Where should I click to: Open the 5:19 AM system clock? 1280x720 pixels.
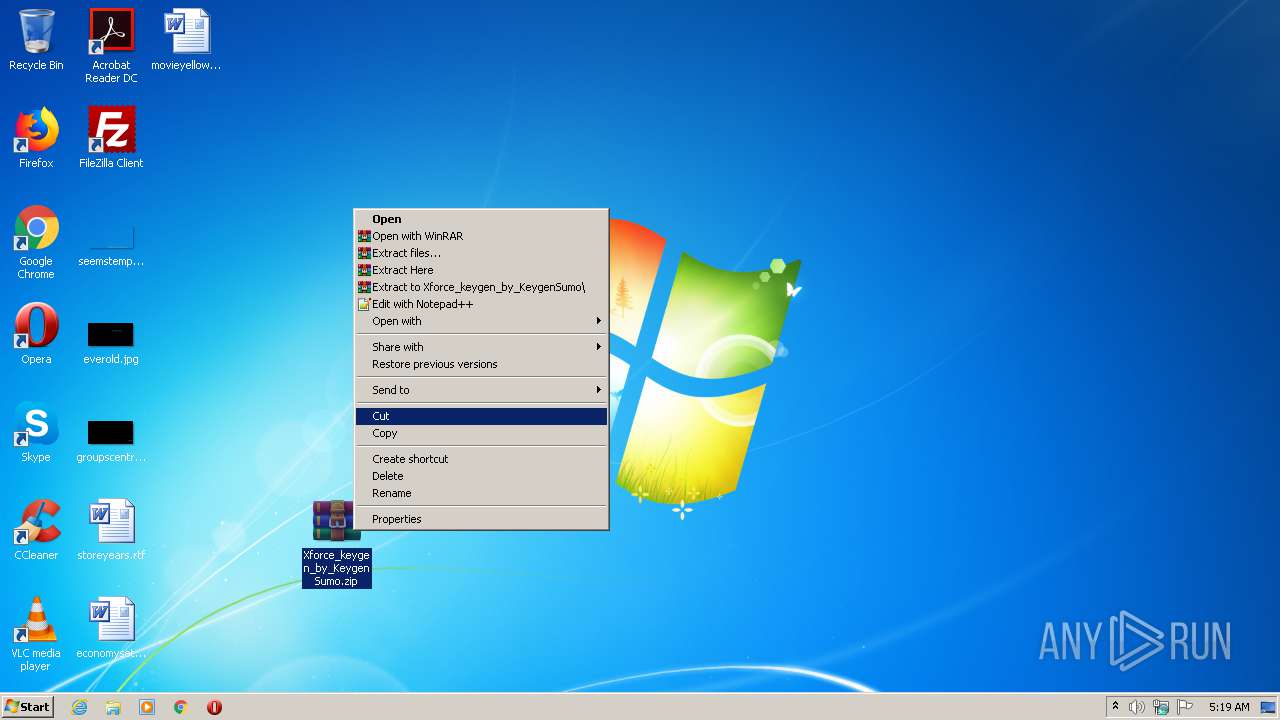(x=1229, y=707)
